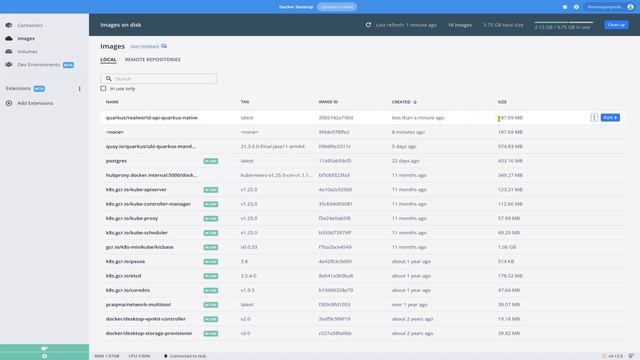Open Add Extensions in the sidebar
The image size is (640, 360).
pyautogui.click(x=35, y=103)
